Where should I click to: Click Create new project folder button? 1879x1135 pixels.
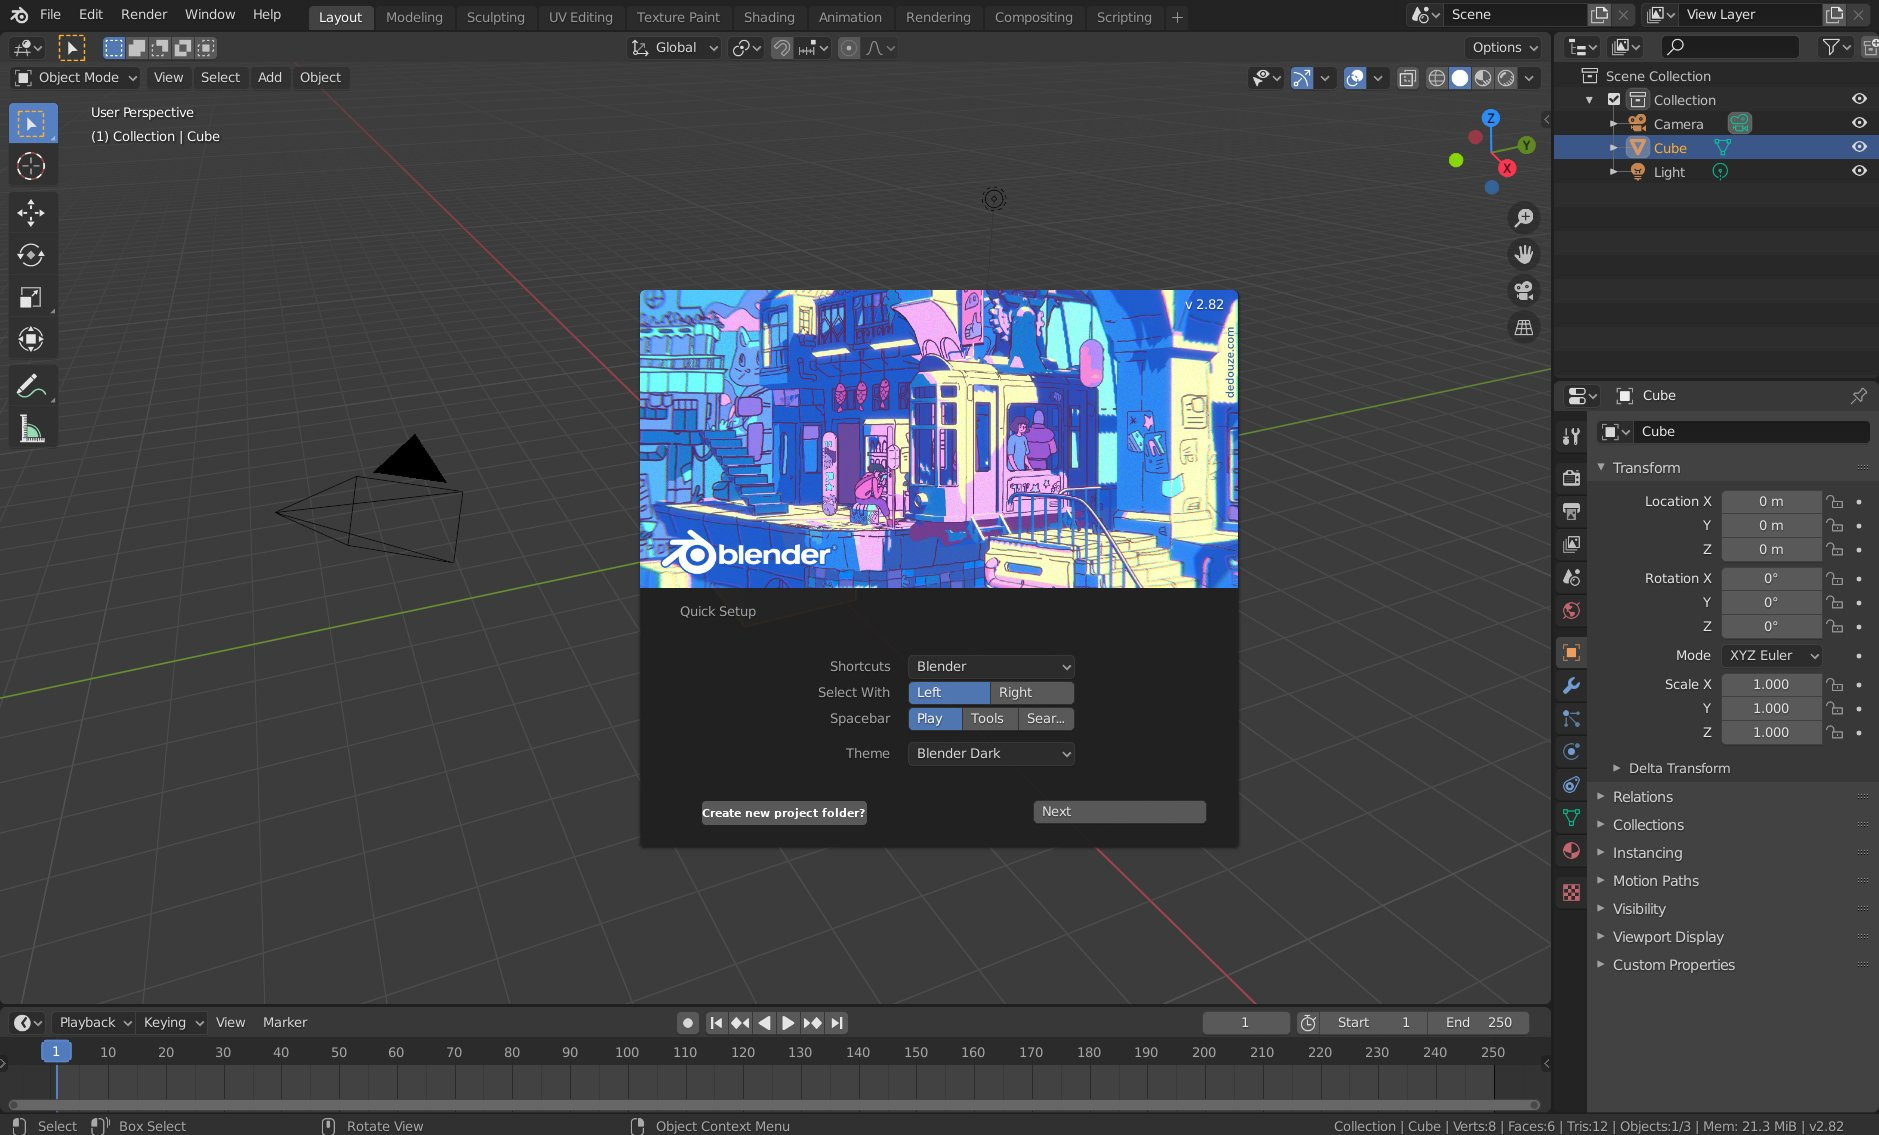[x=783, y=813]
